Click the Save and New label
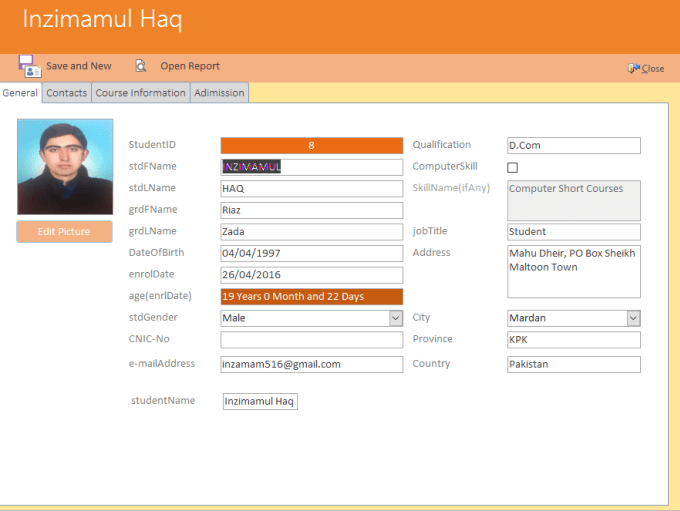 point(79,66)
